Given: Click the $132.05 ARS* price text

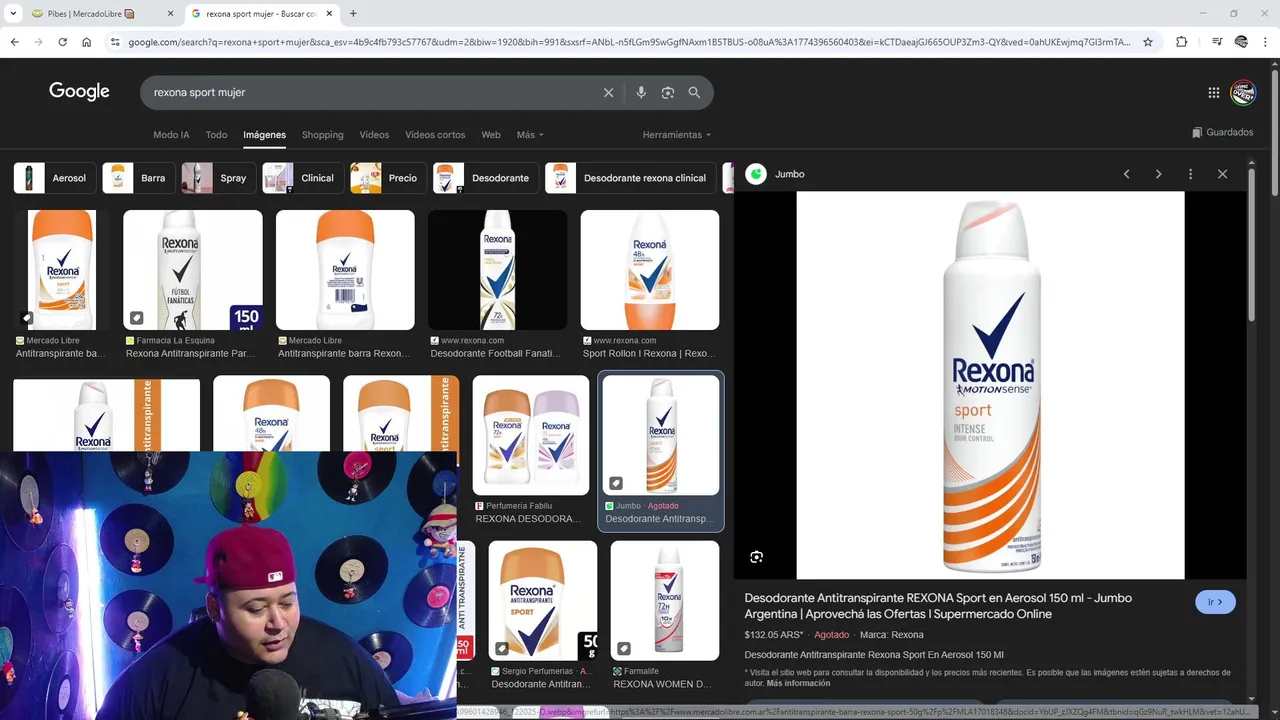Looking at the screenshot, I should 774,635.
